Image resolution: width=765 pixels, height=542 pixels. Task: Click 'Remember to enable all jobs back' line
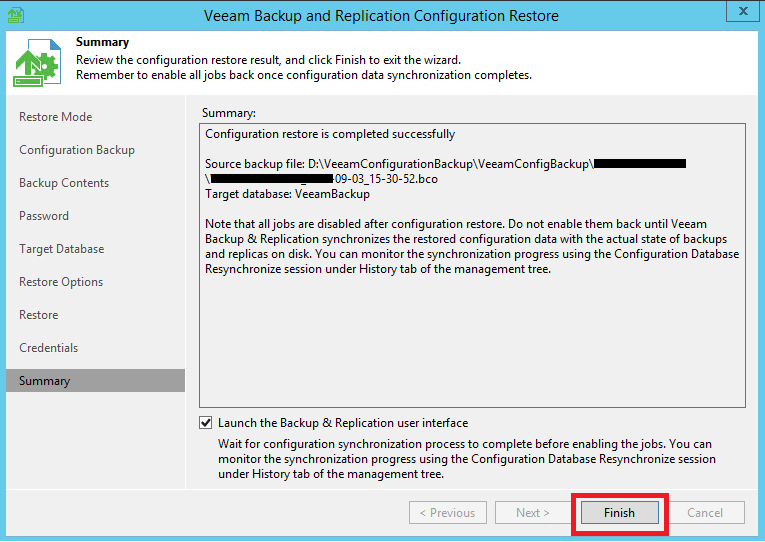(x=303, y=75)
